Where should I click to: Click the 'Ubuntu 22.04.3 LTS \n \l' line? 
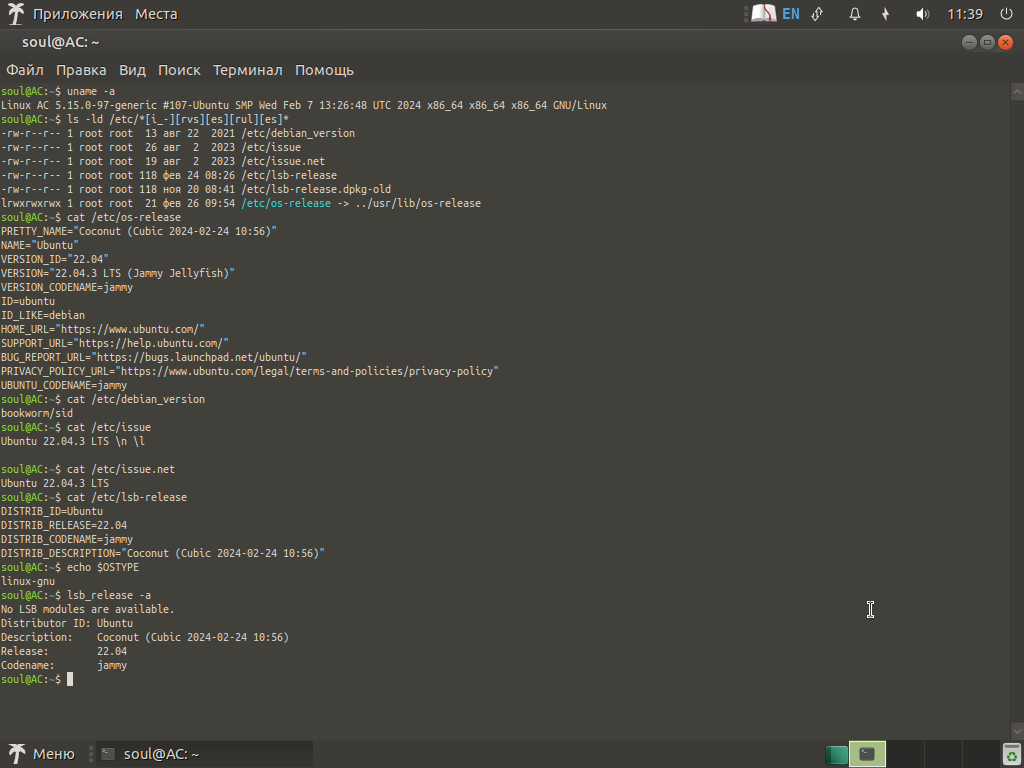click(72, 441)
